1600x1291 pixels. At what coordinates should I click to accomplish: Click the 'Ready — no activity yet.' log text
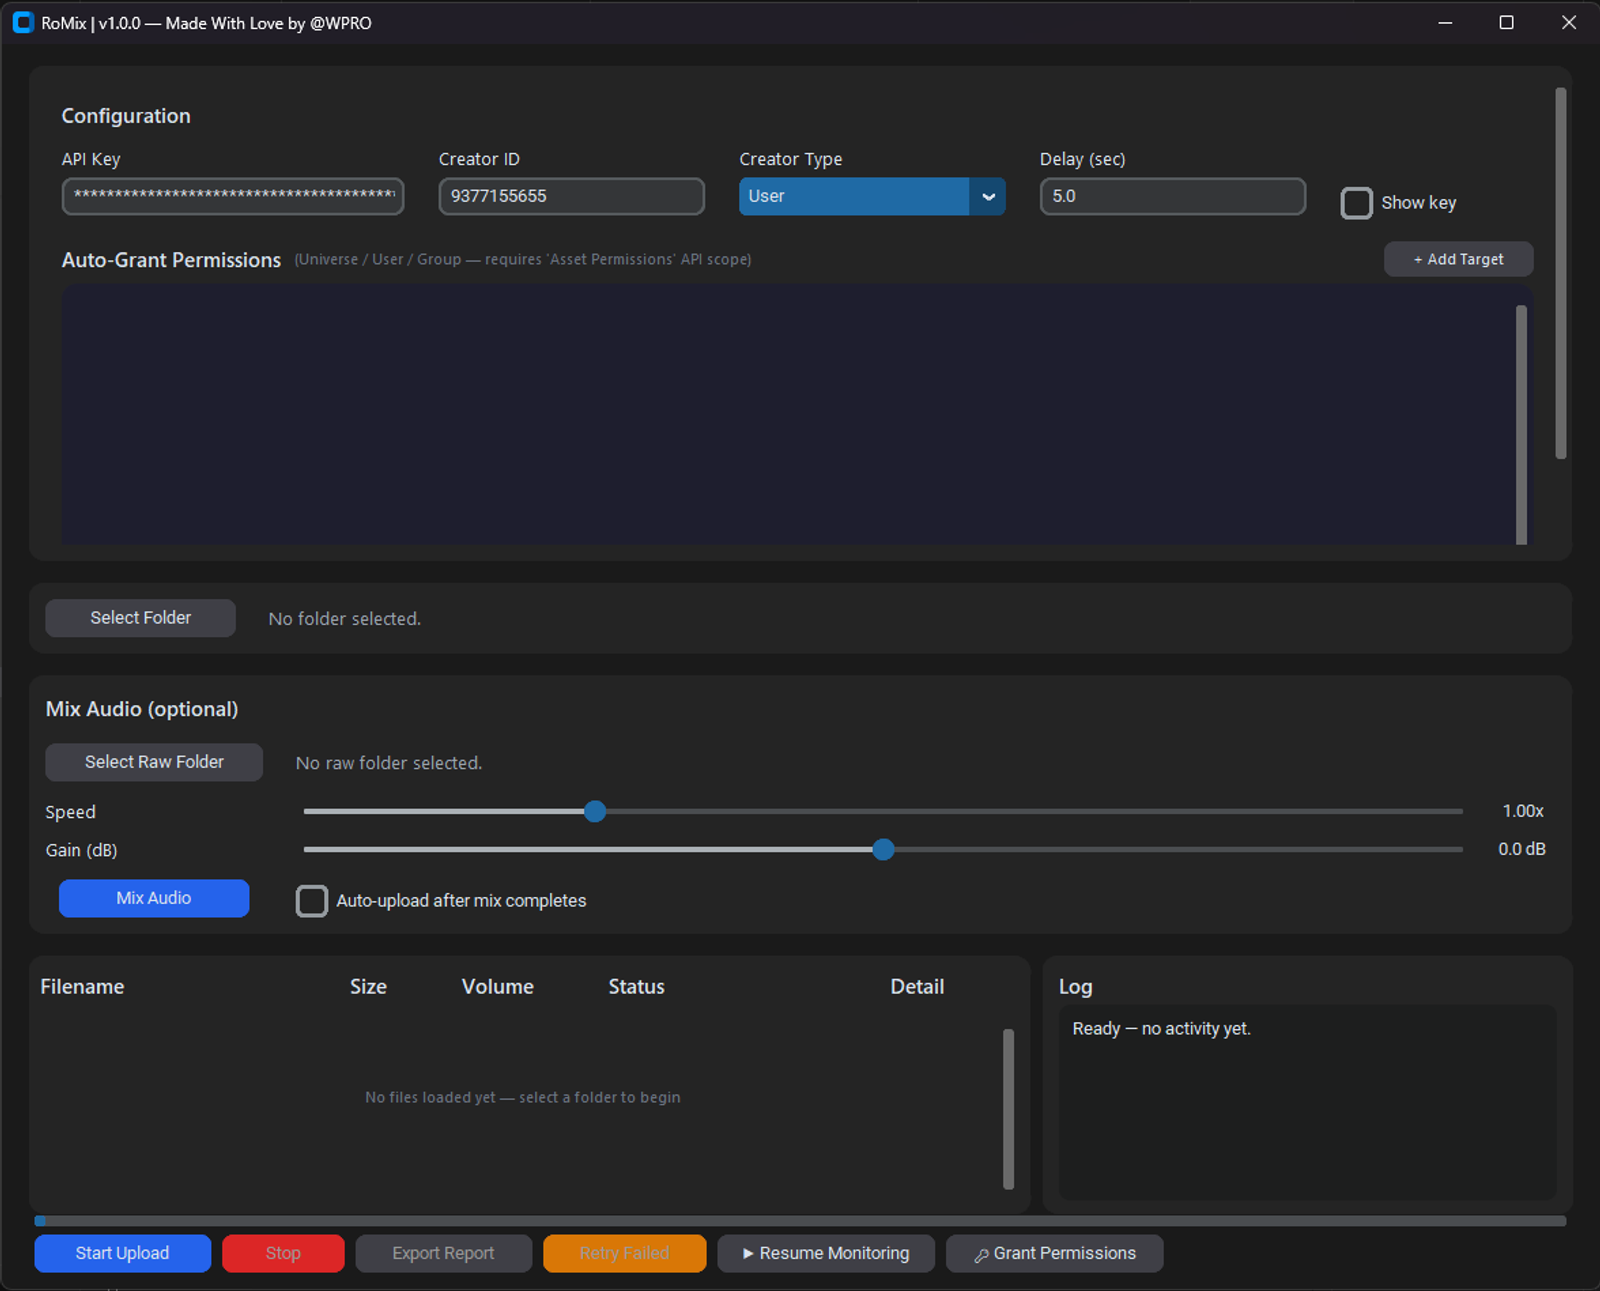pos(1161,1029)
